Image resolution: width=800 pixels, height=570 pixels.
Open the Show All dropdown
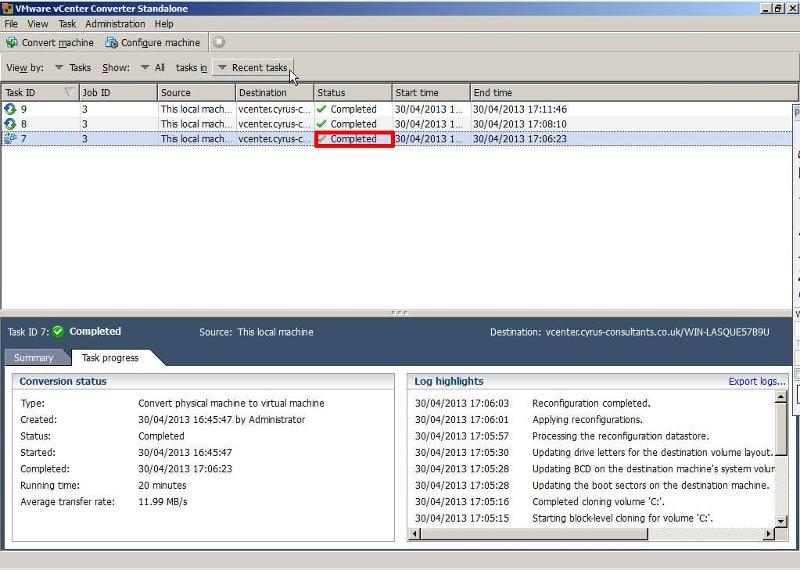(153, 67)
